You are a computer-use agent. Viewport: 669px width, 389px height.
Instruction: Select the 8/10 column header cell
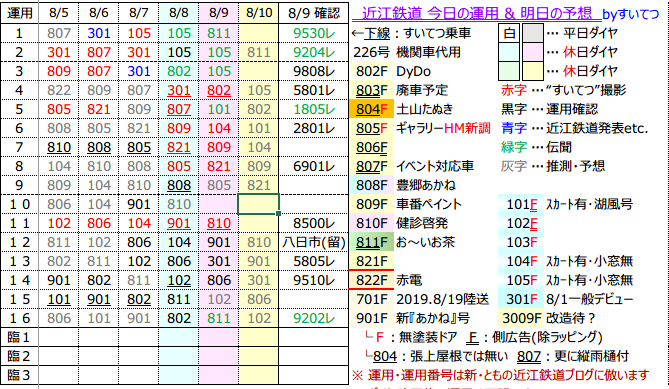point(259,13)
